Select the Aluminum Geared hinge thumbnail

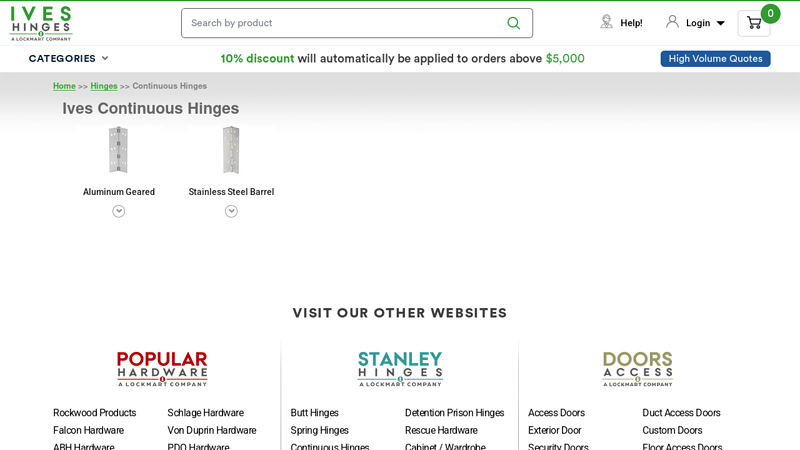coord(118,150)
